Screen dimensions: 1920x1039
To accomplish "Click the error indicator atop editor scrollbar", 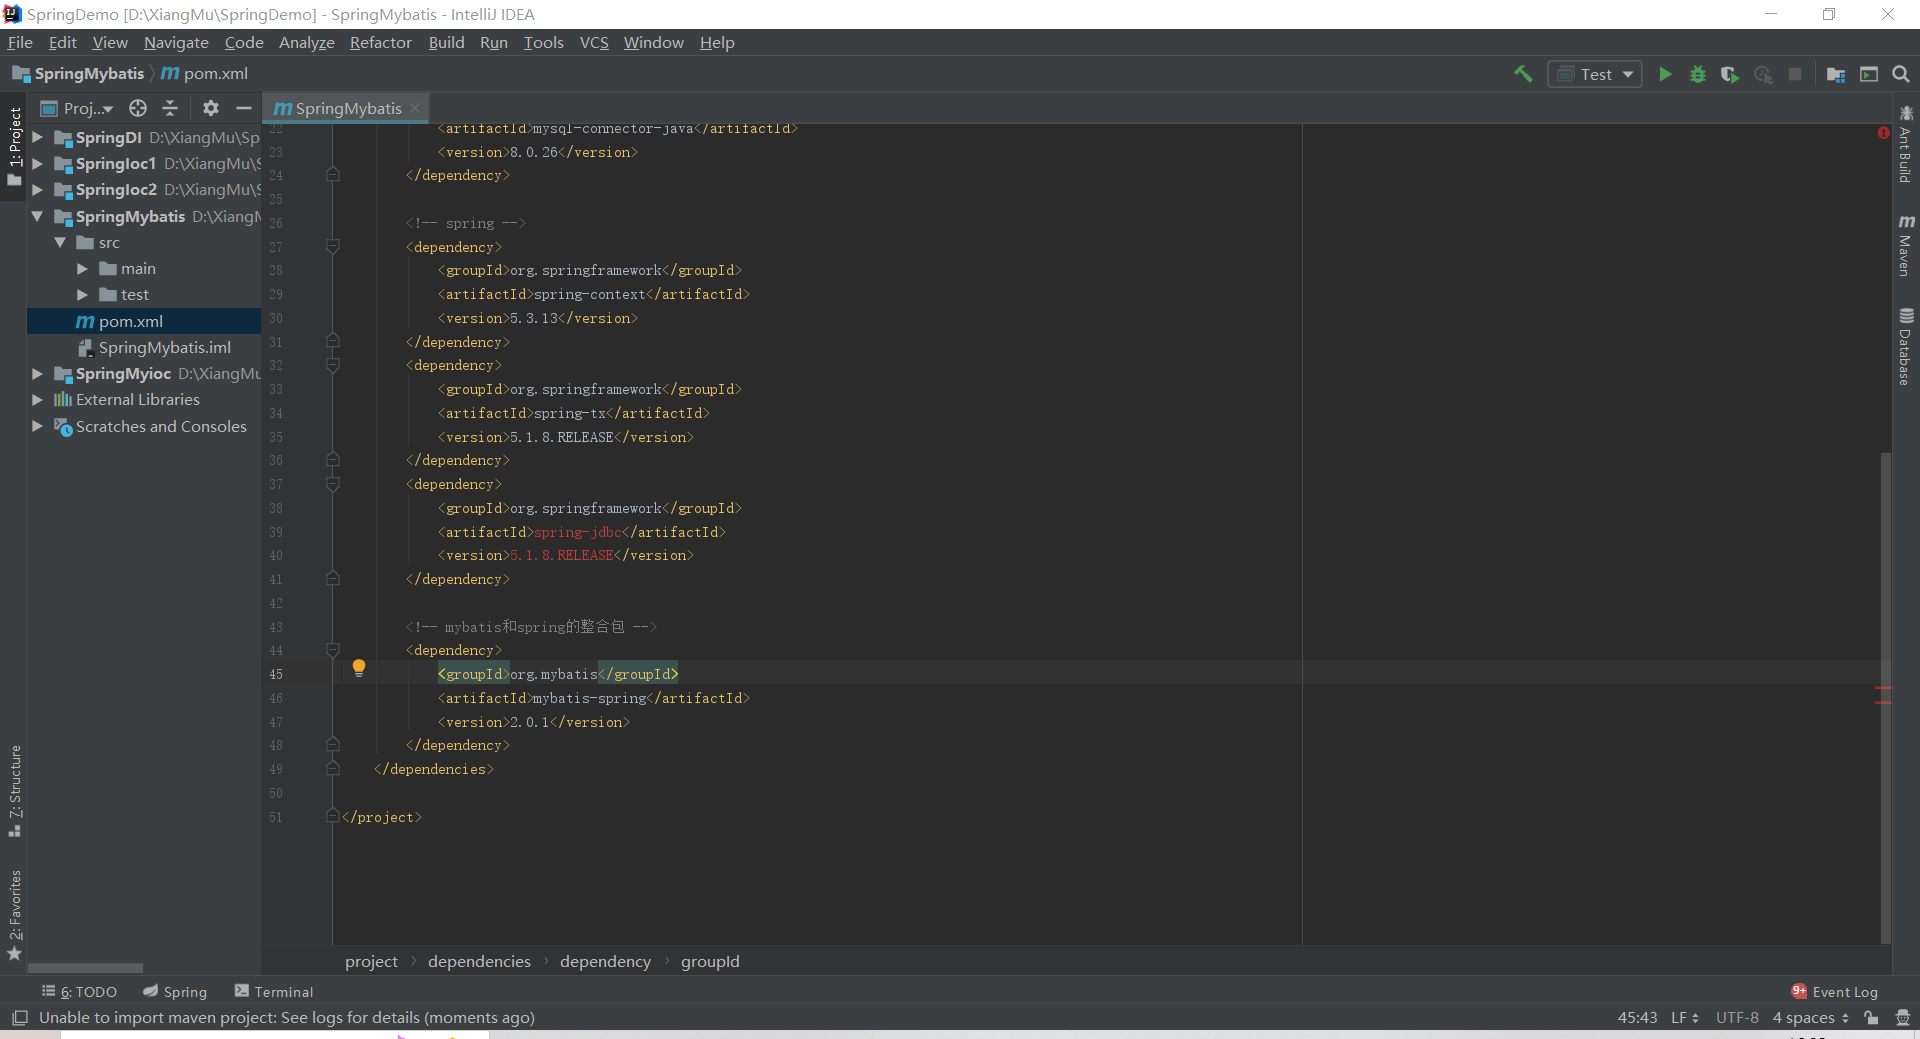I will [1883, 132].
